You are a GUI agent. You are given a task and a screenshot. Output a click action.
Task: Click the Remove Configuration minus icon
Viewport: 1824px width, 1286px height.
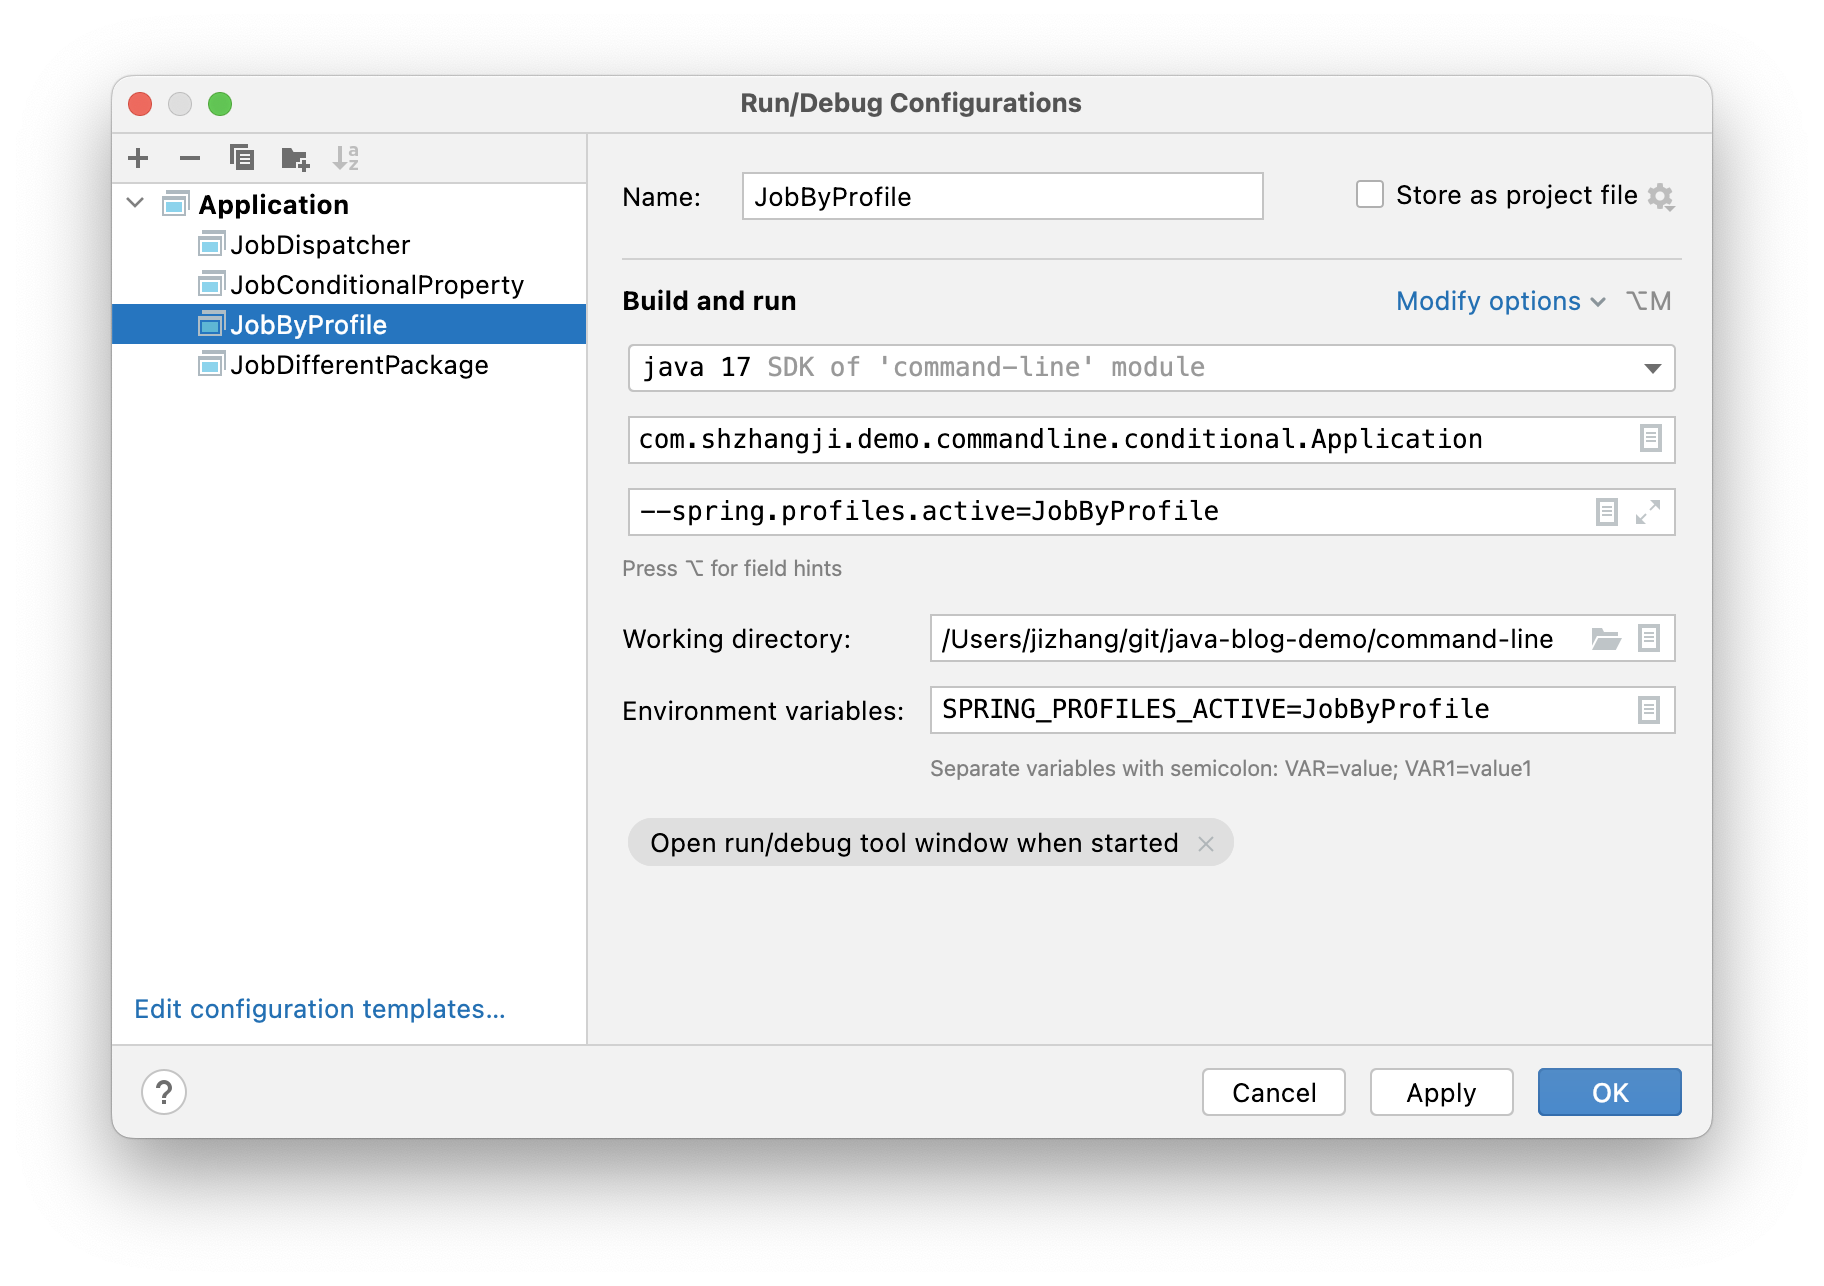click(190, 158)
